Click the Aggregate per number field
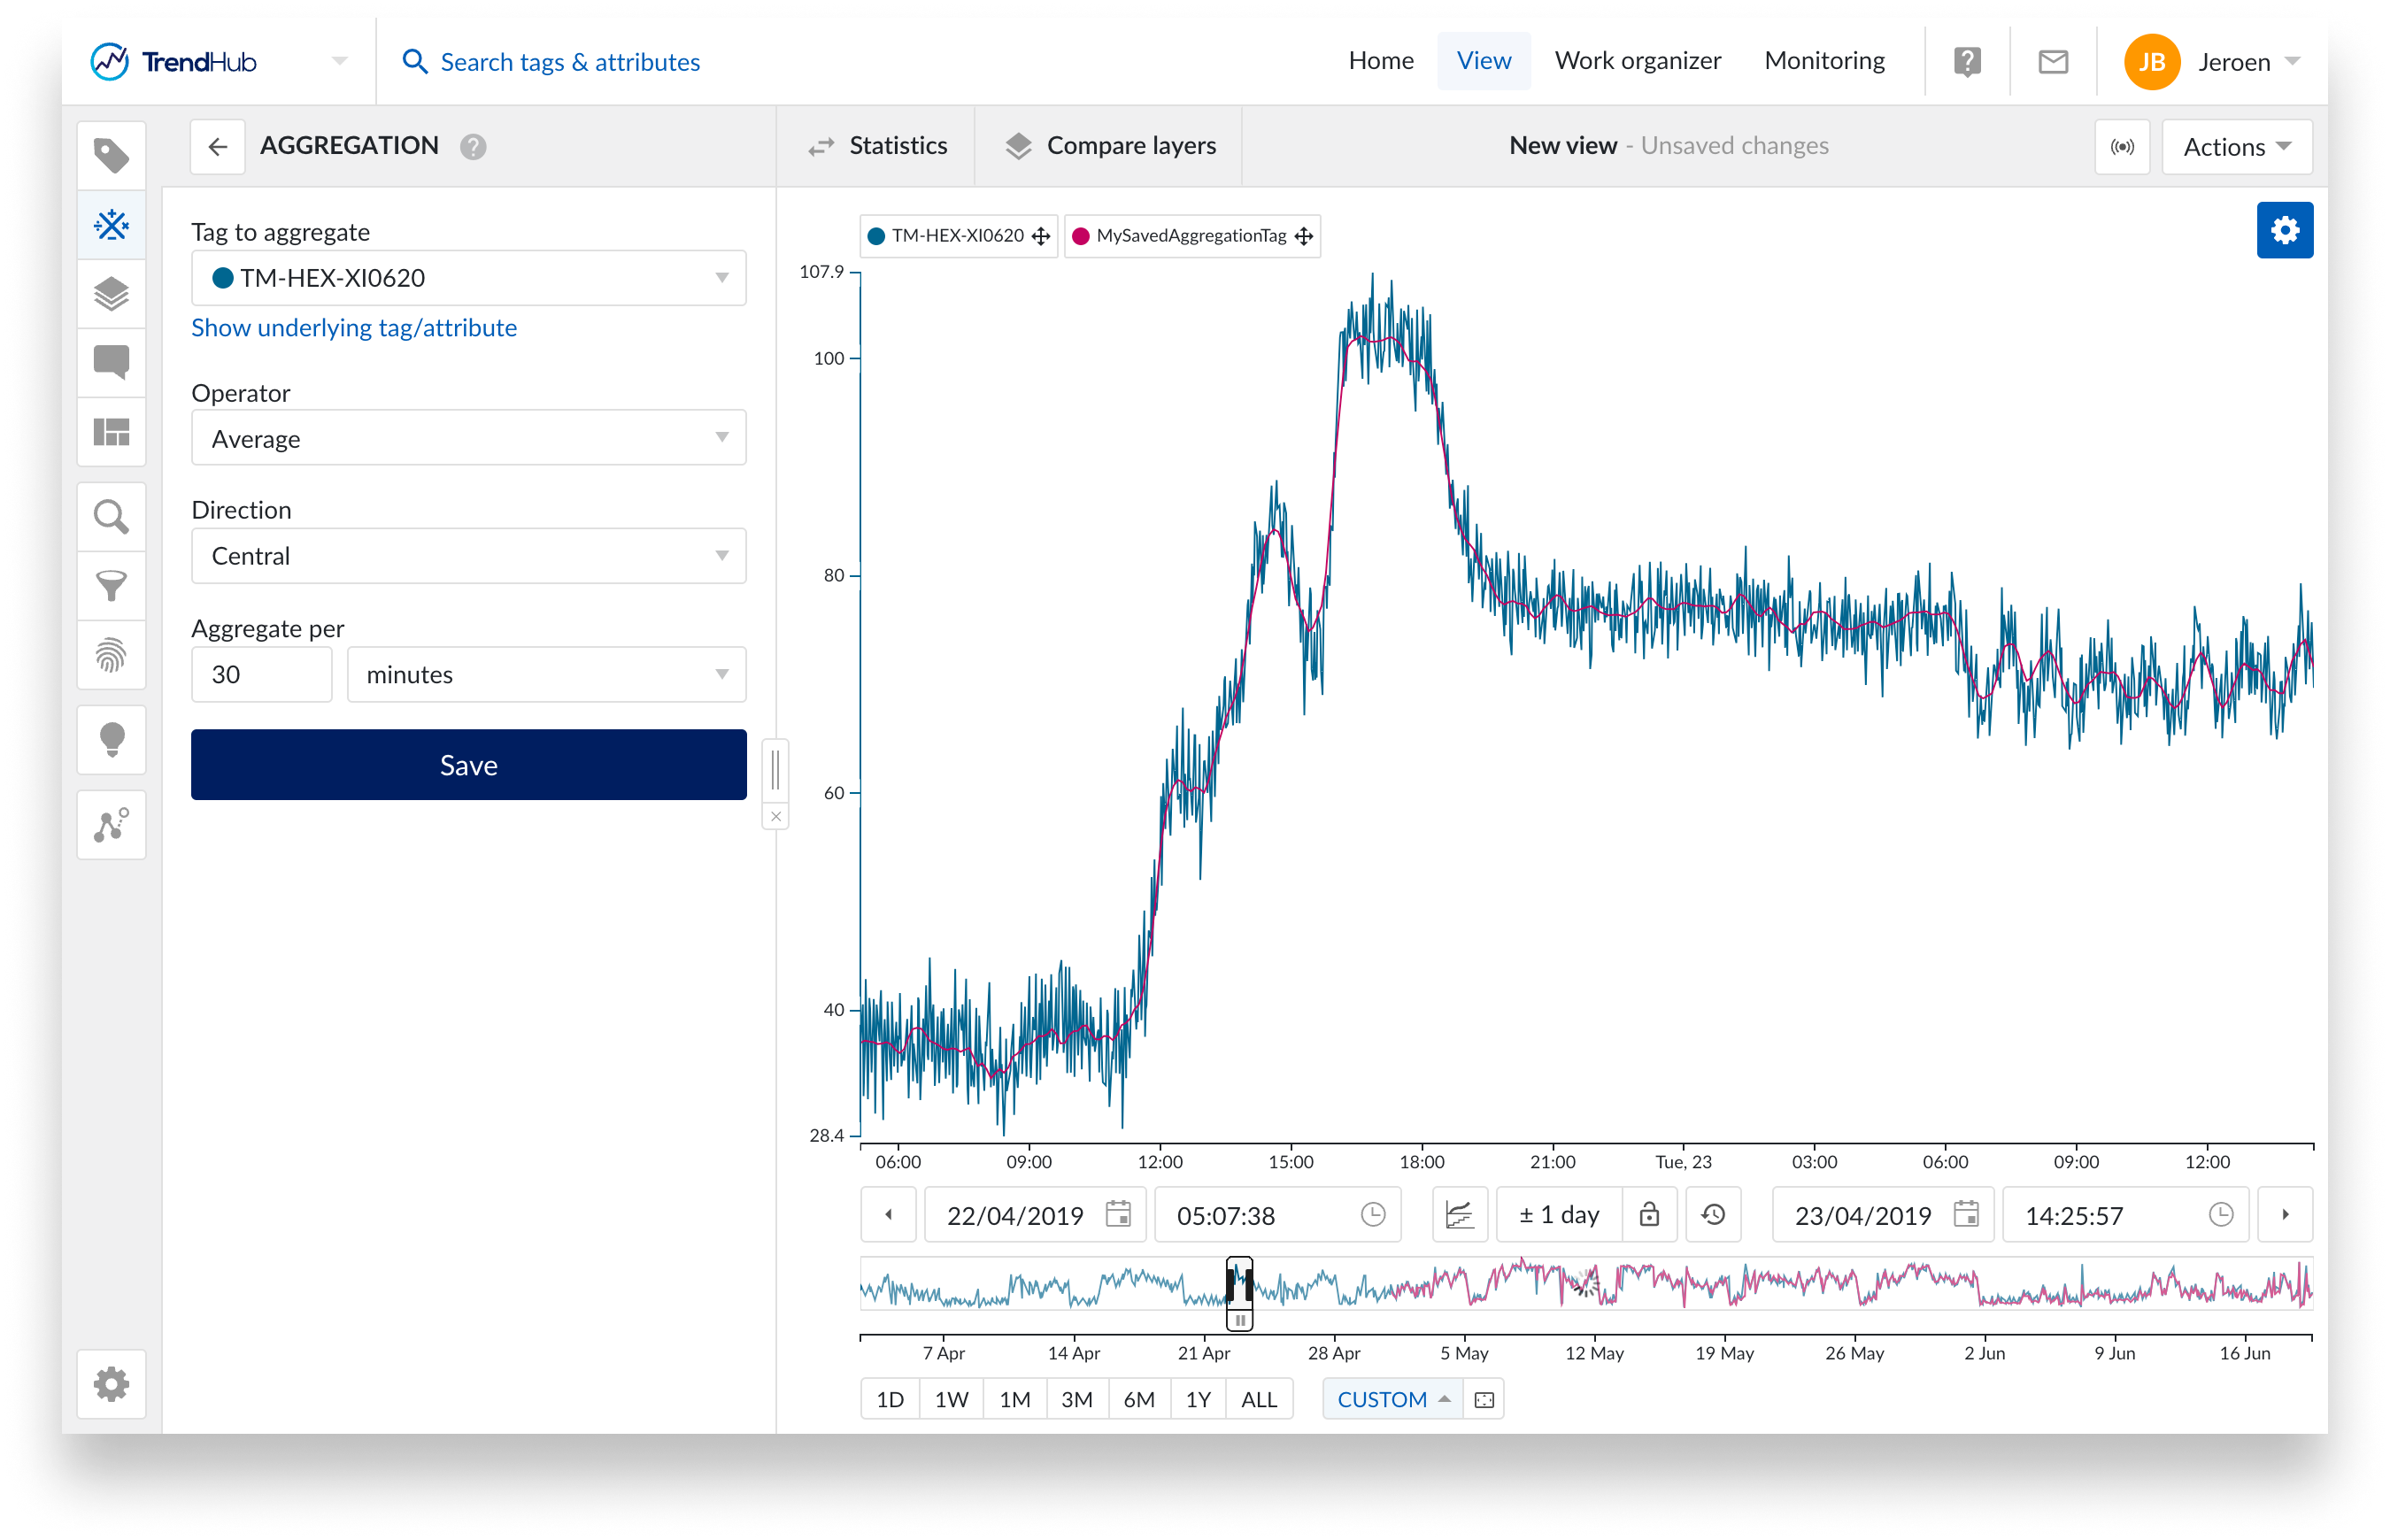 click(261, 675)
